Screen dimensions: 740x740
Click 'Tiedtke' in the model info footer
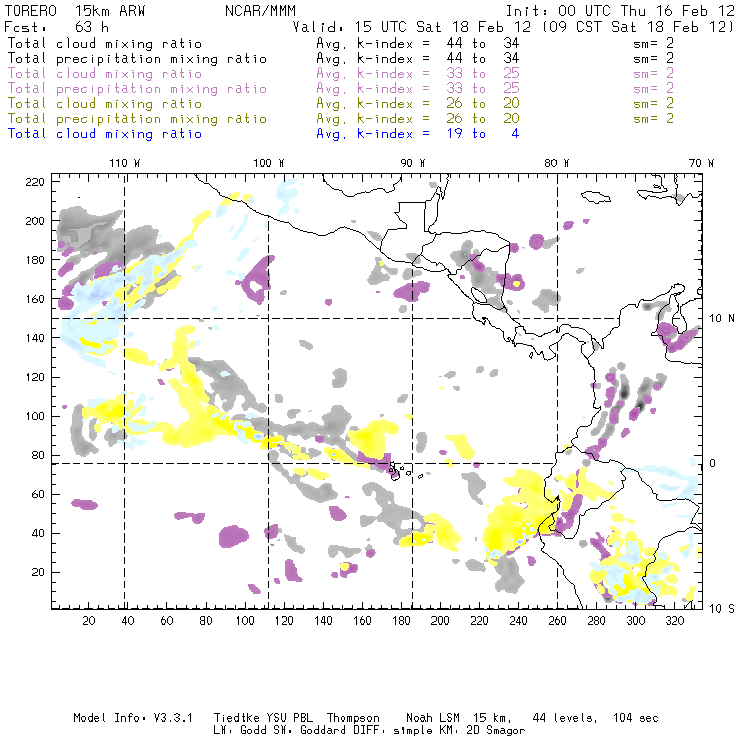[236, 718]
